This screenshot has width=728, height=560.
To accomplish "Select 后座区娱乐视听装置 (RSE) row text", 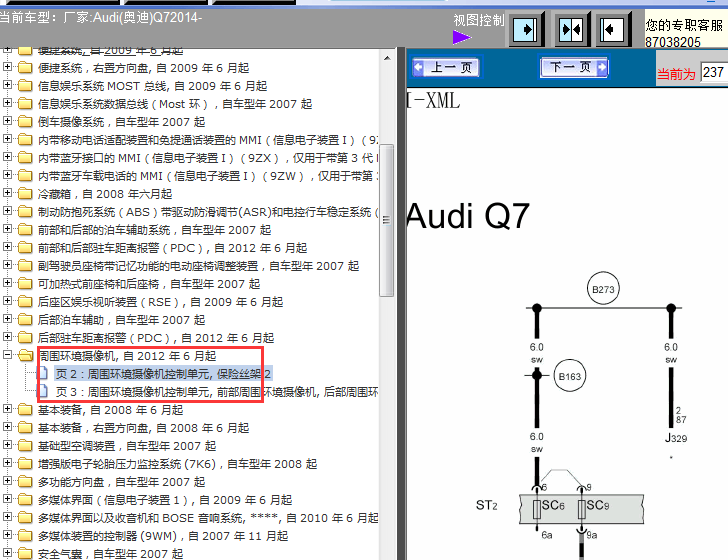I will point(160,302).
